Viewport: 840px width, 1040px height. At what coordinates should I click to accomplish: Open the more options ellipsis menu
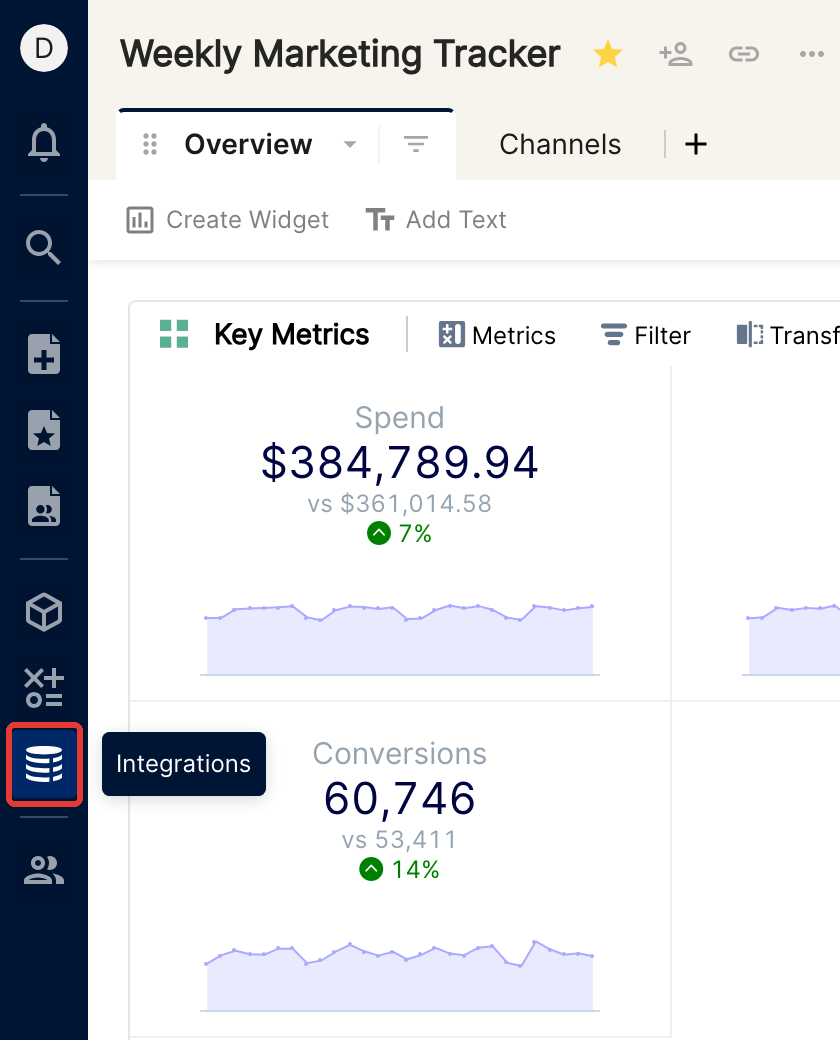click(x=811, y=54)
